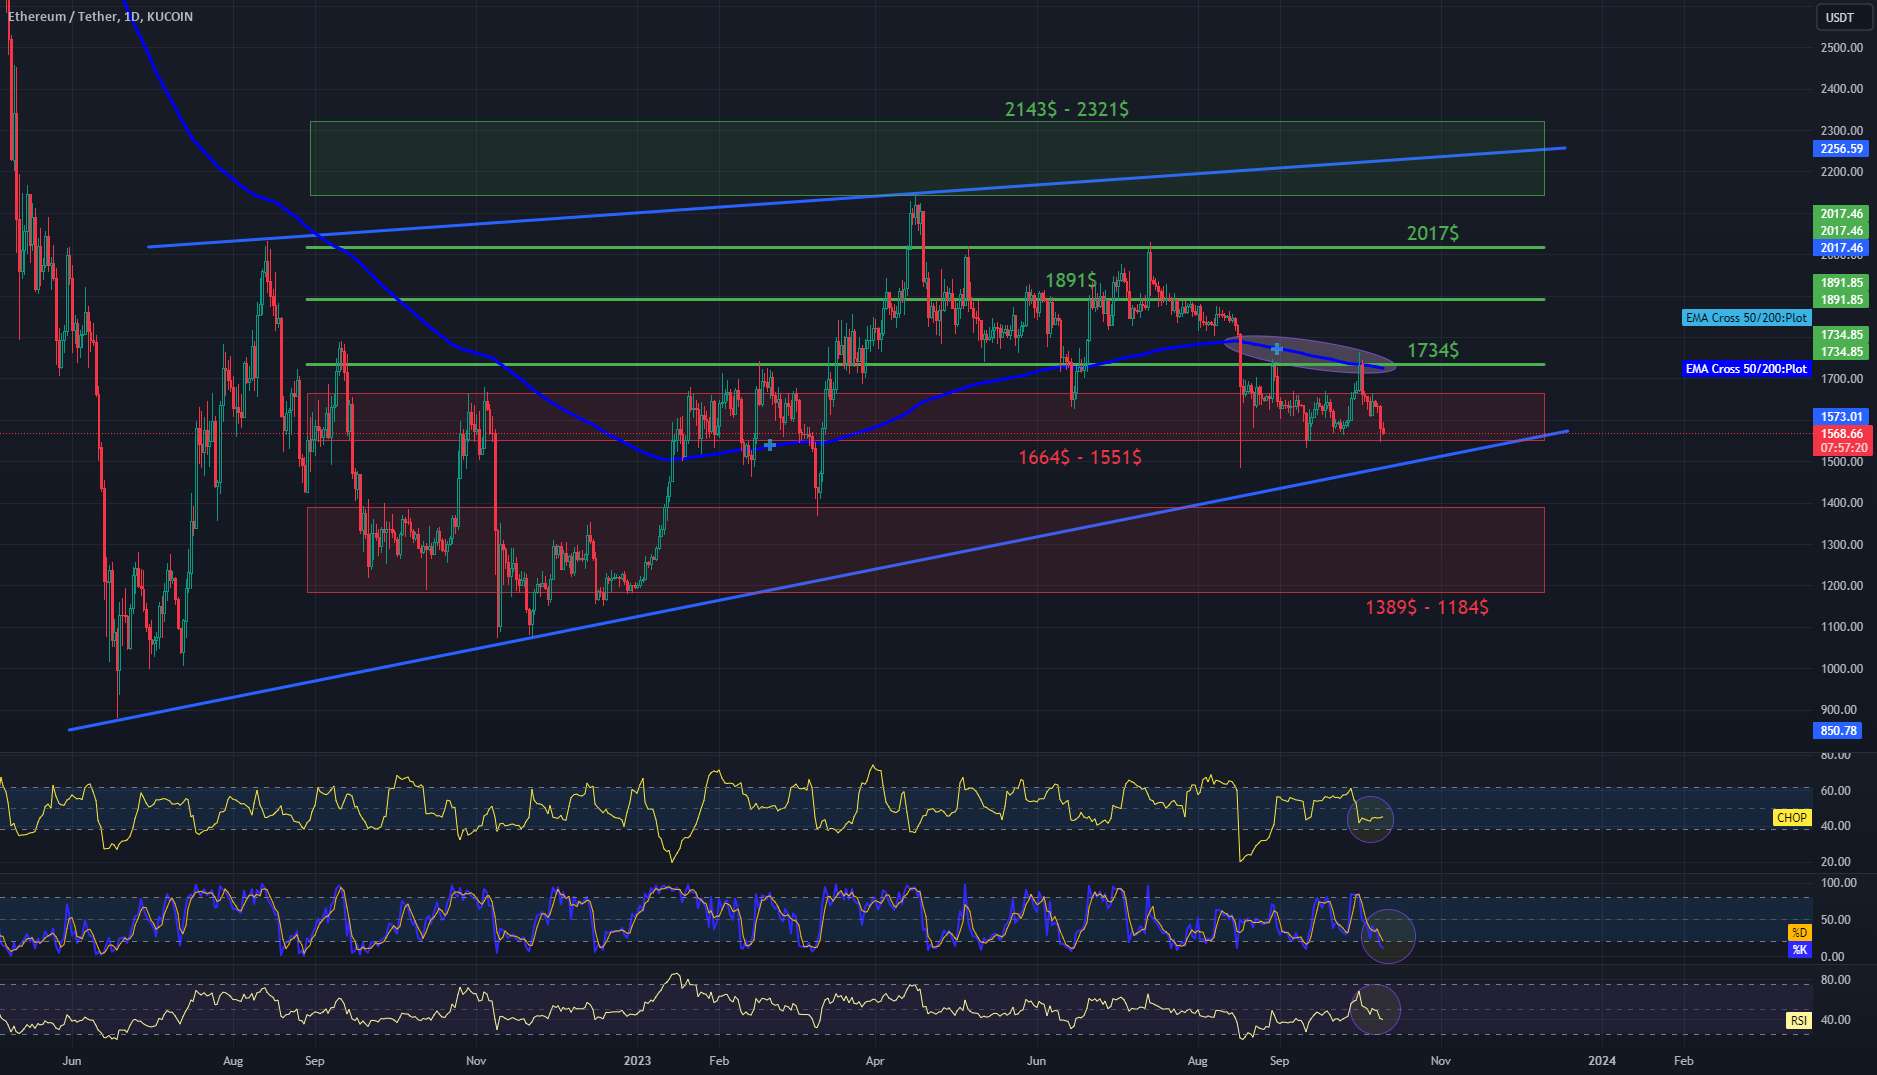Click the '2143$ - 2321$' zone text
Viewport: 1877px width, 1075px height.
(x=1067, y=109)
